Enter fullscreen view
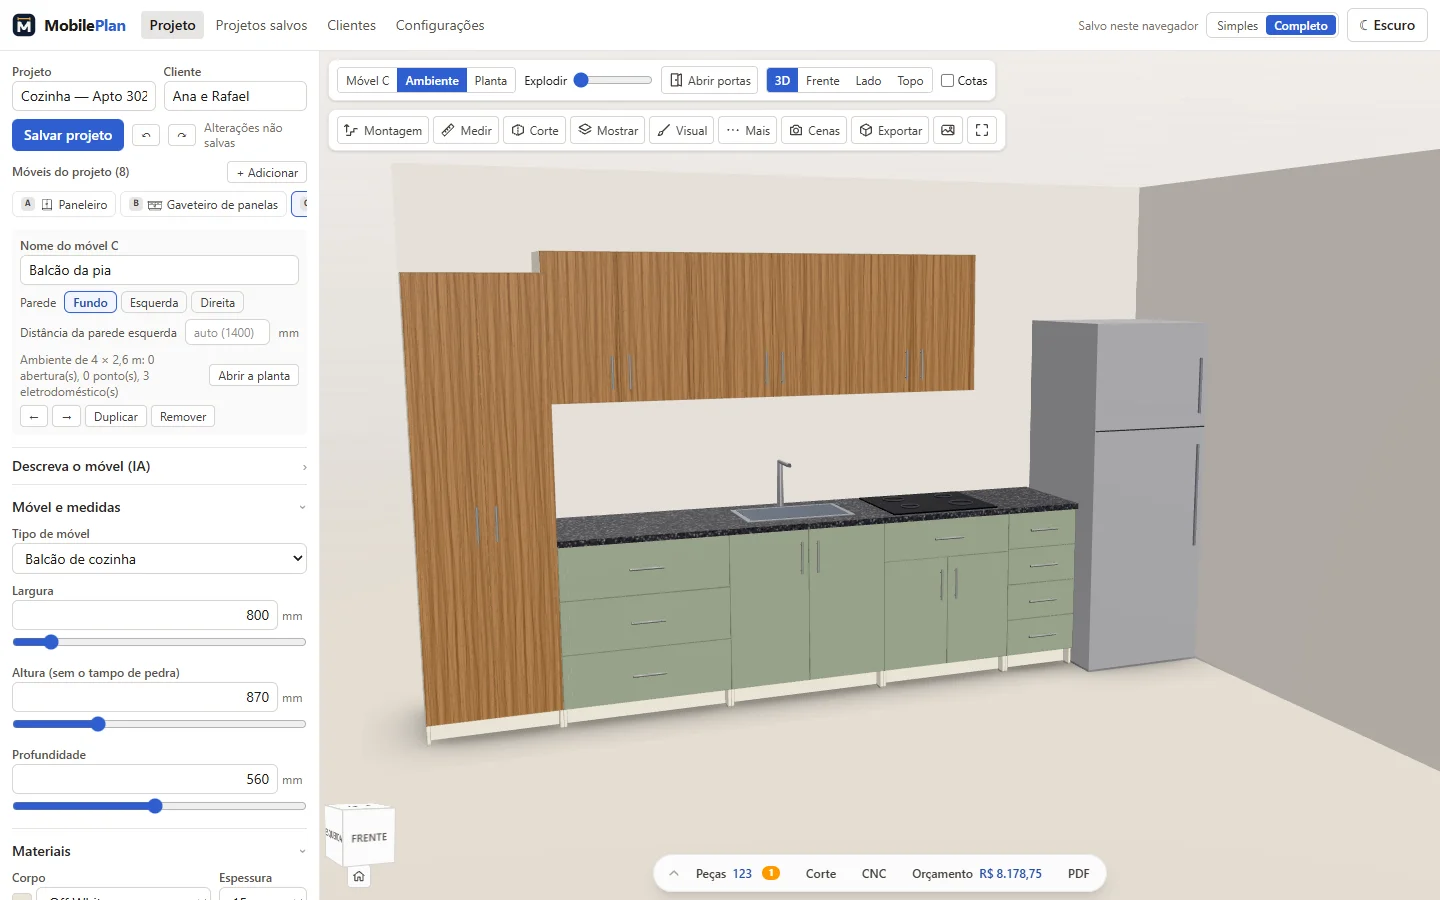Screen dimensions: 1440x900 [982, 130]
